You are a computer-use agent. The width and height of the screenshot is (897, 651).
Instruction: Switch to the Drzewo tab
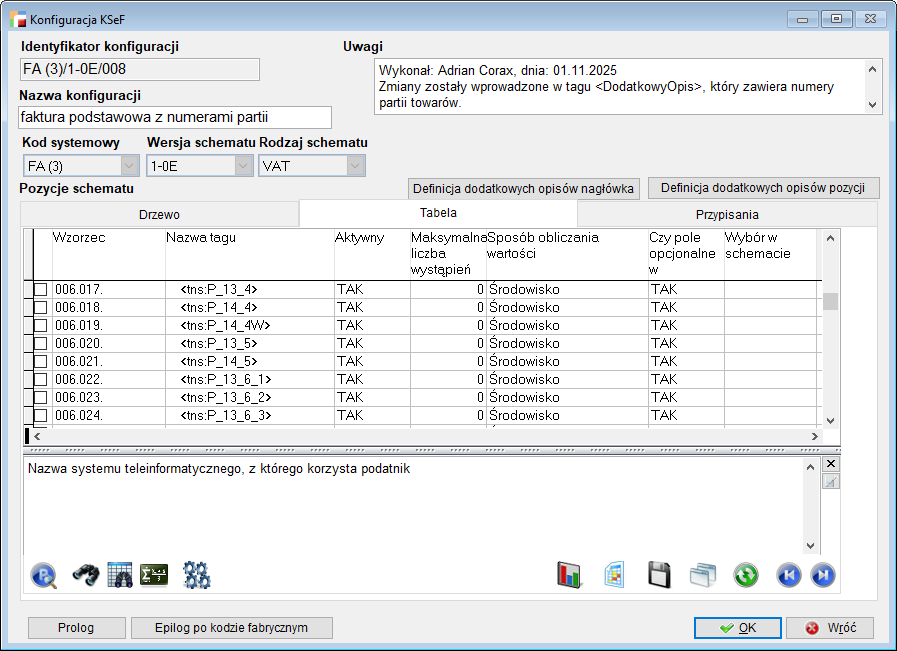(159, 214)
